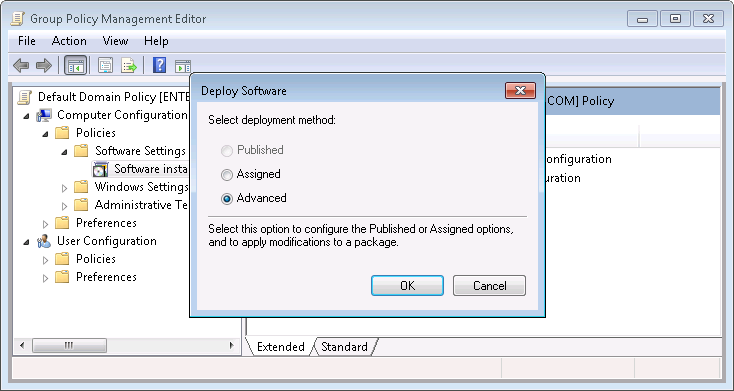
Task: Click the tree pane right scroll arrow
Action: click(231, 346)
